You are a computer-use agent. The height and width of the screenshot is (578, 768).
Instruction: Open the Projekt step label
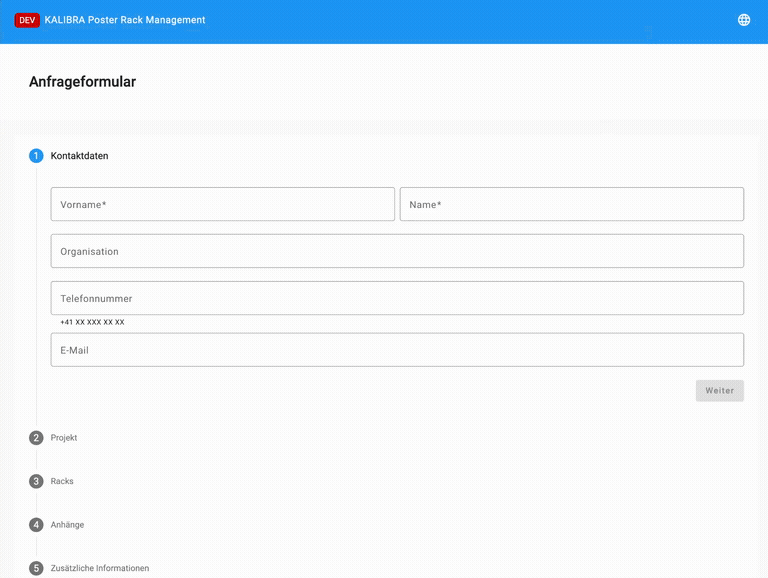click(64, 437)
